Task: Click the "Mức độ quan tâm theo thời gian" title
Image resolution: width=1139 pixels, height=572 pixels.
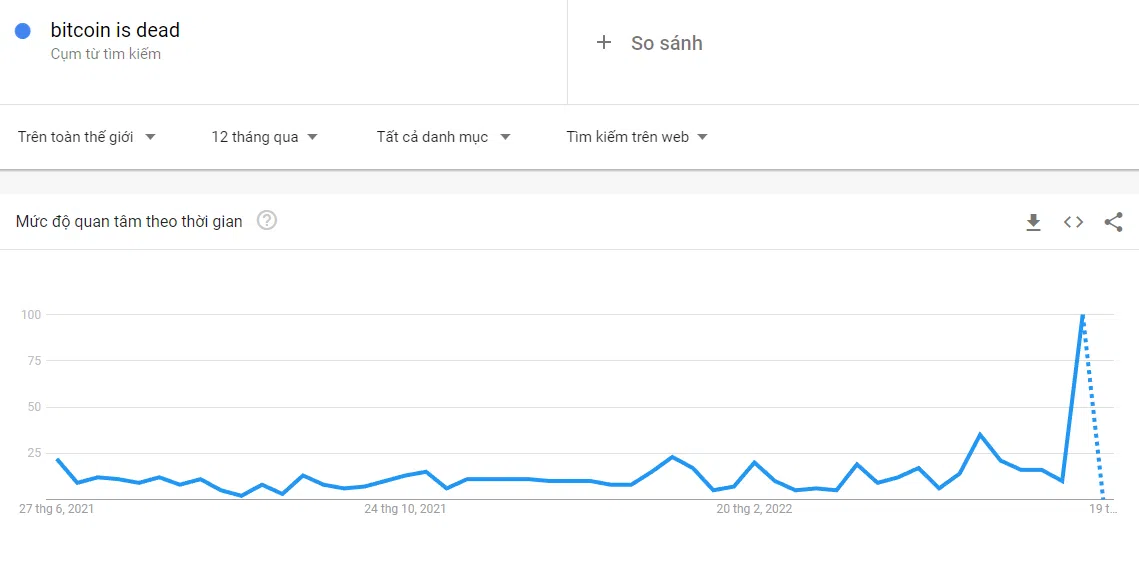Action: click(129, 222)
